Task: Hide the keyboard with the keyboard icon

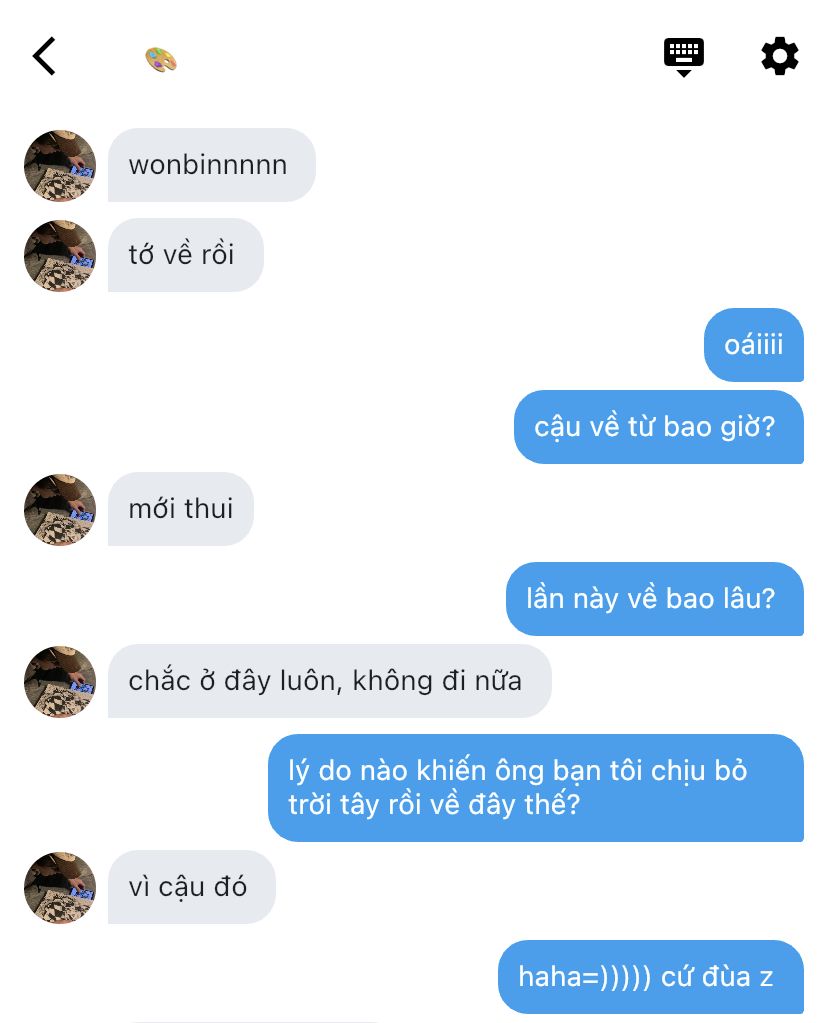Action: coord(683,57)
